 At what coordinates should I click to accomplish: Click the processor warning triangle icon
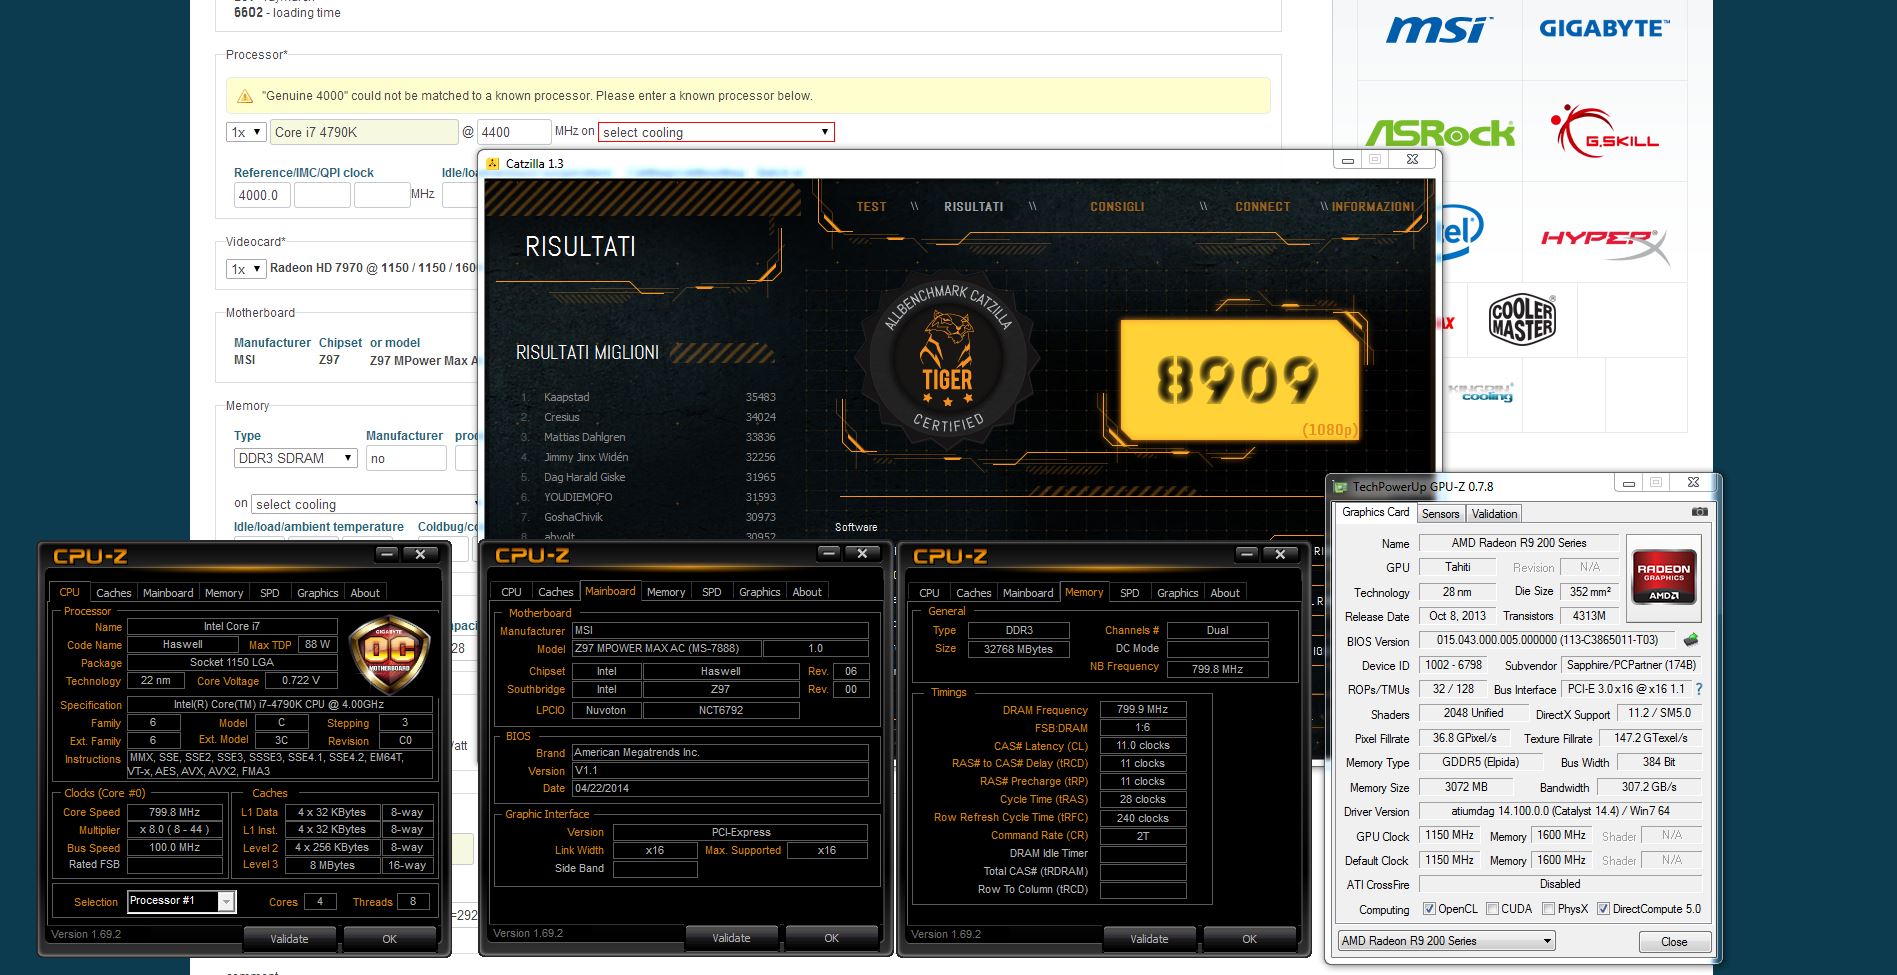245,96
